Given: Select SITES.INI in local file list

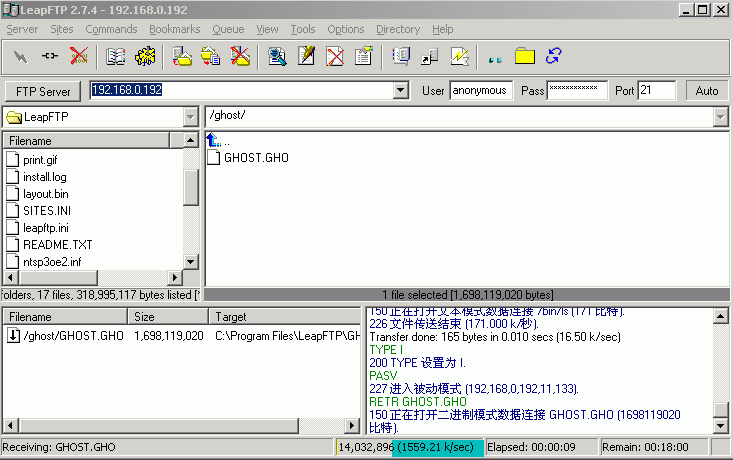Looking at the screenshot, I should coord(47,210).
